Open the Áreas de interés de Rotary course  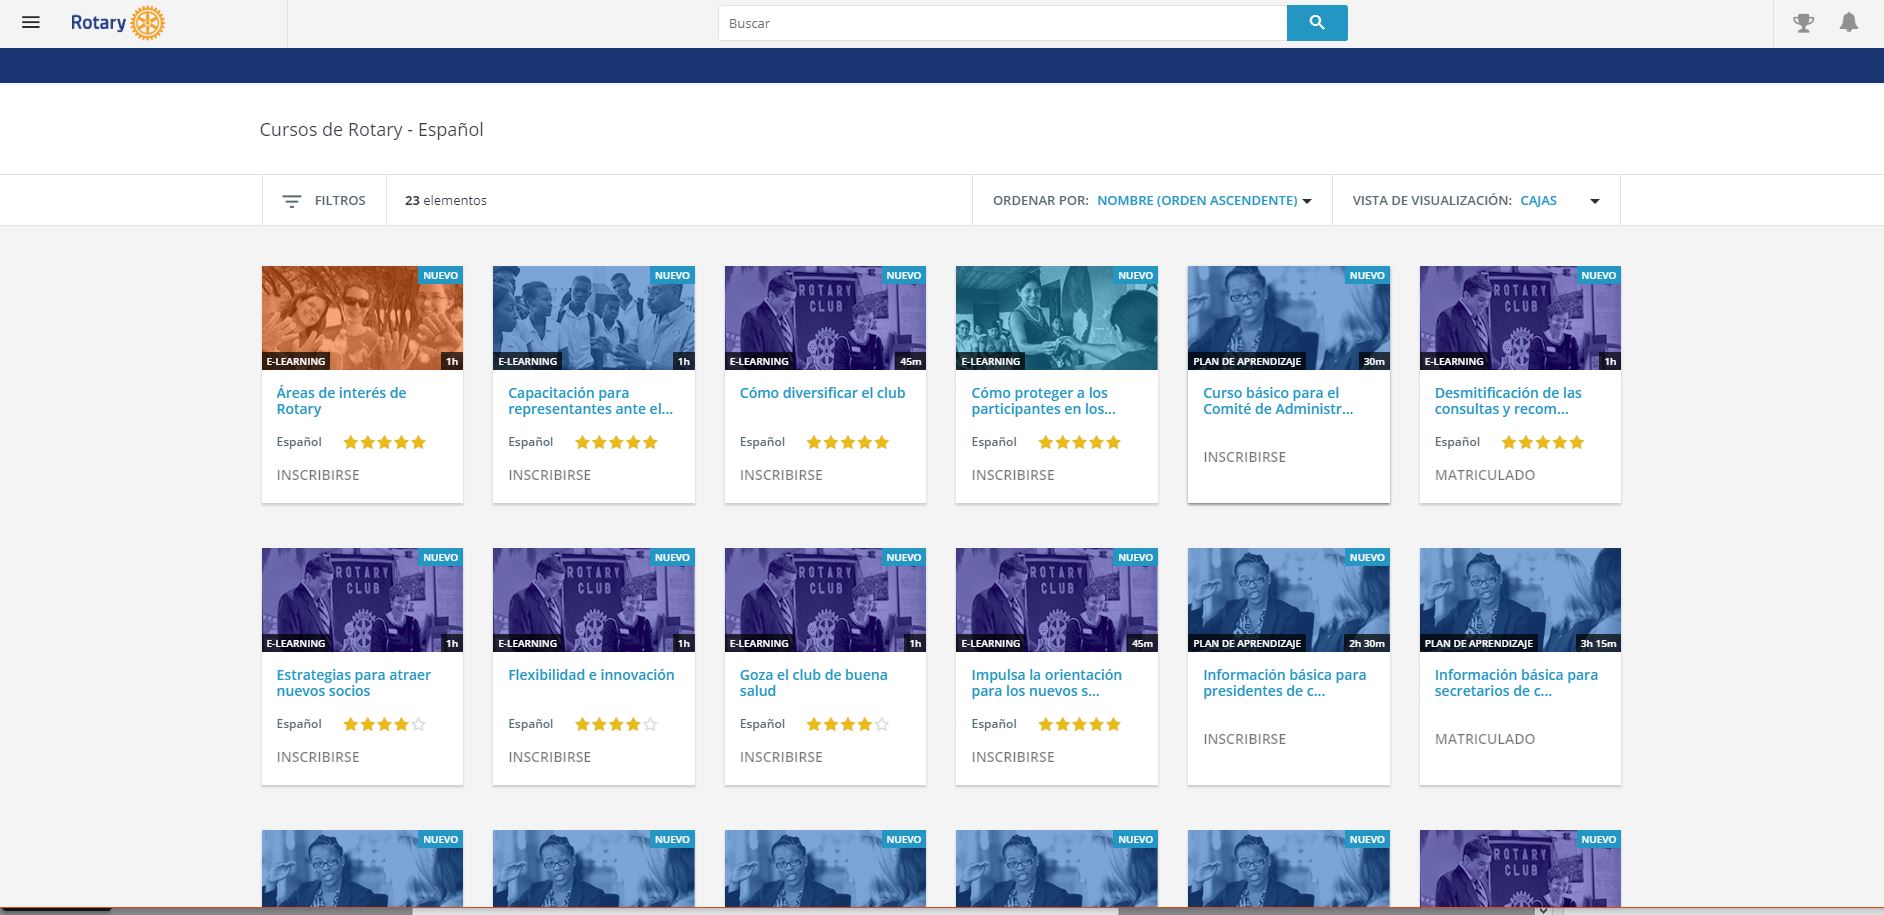click(341, 401)
